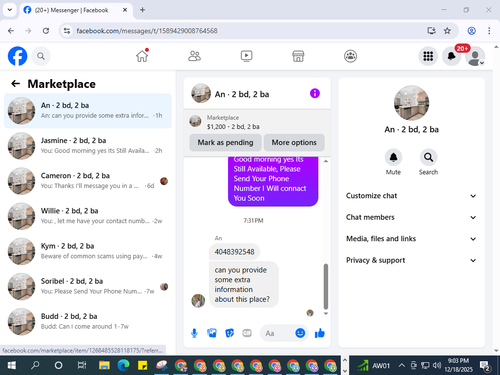Open the GIF picker icon

247,333
